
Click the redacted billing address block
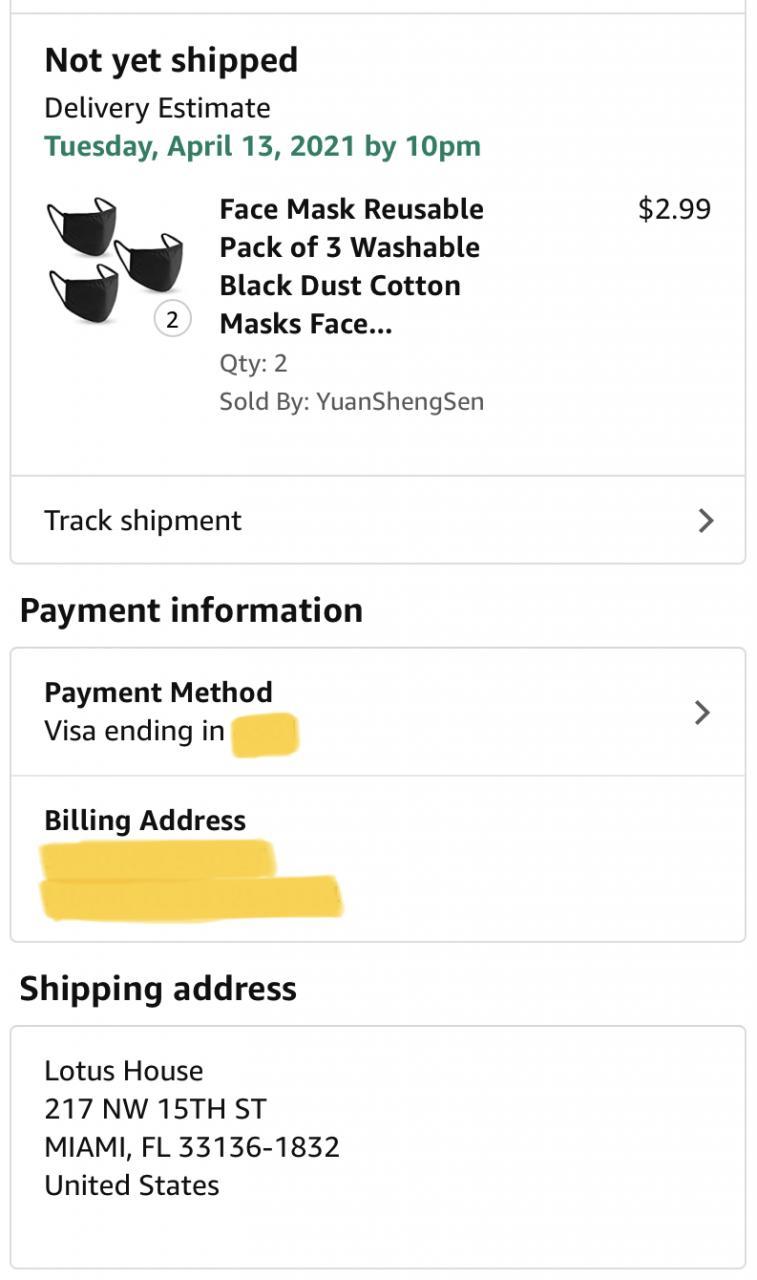click(190, 880)
